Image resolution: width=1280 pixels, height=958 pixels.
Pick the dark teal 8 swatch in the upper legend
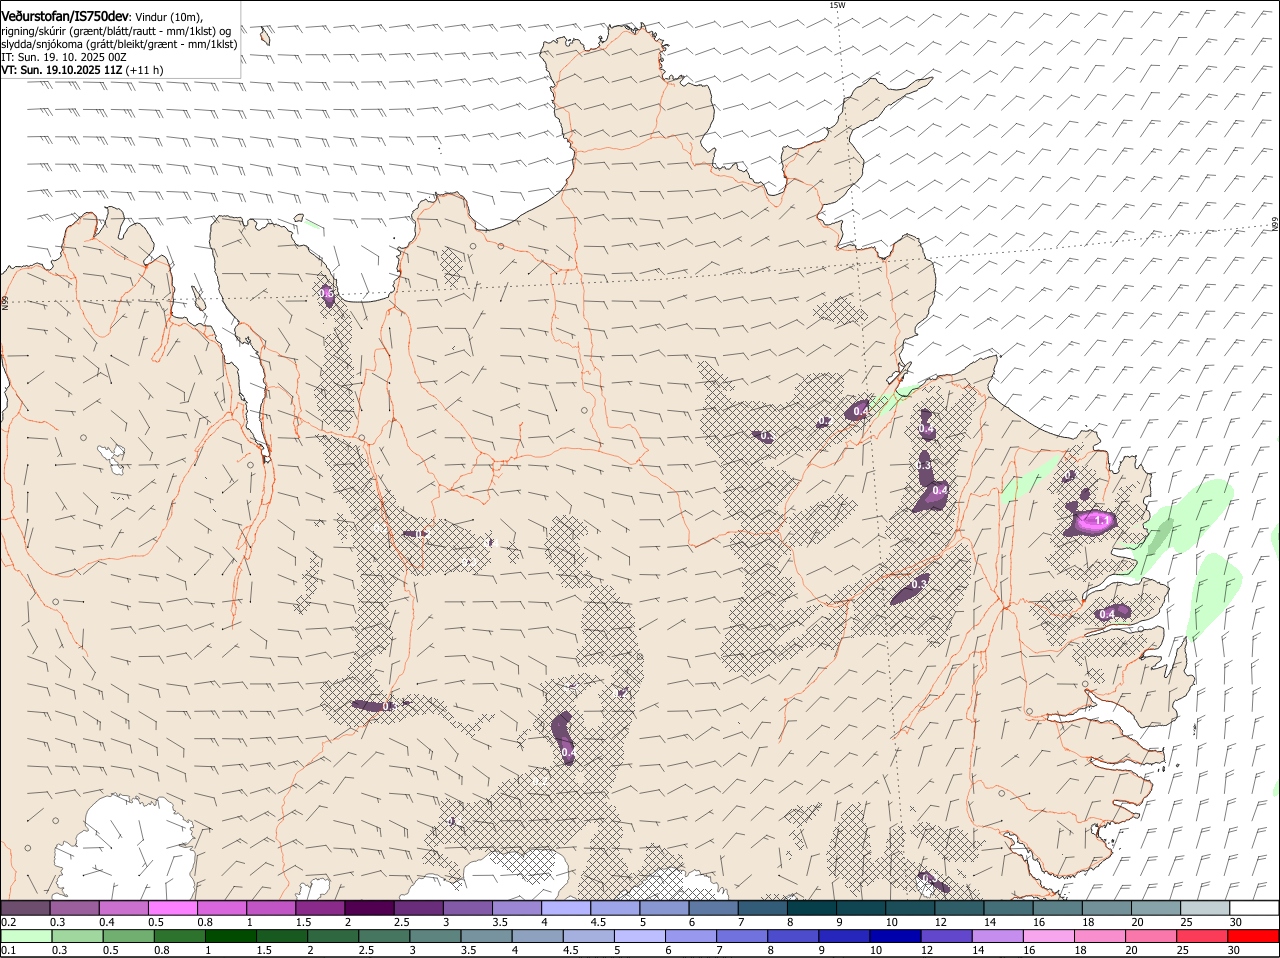[x=811, y=908]
